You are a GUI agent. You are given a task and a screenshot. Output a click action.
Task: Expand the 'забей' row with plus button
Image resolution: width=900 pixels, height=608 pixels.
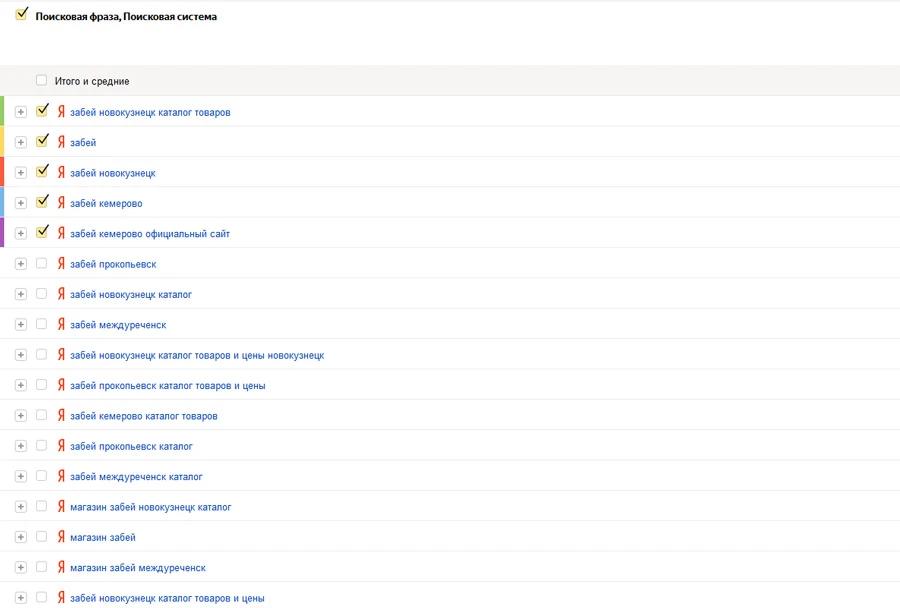coord(21,142)
